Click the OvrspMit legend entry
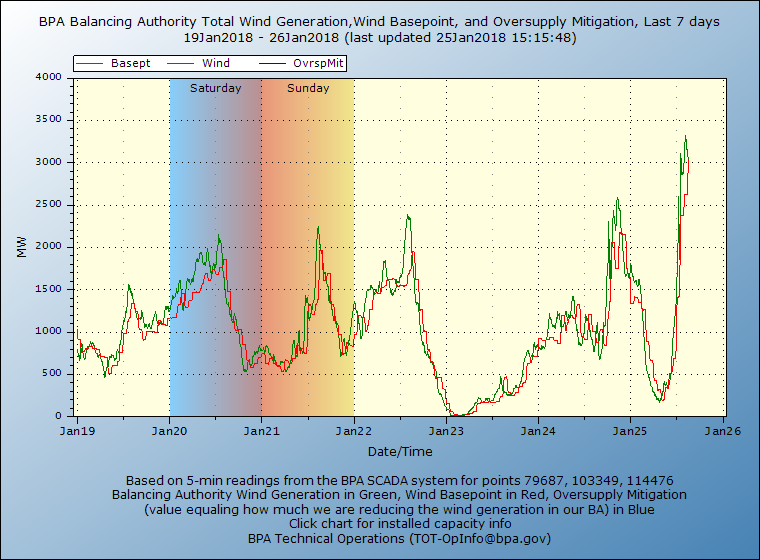This screenshot has height=560, width=760. 317,63
